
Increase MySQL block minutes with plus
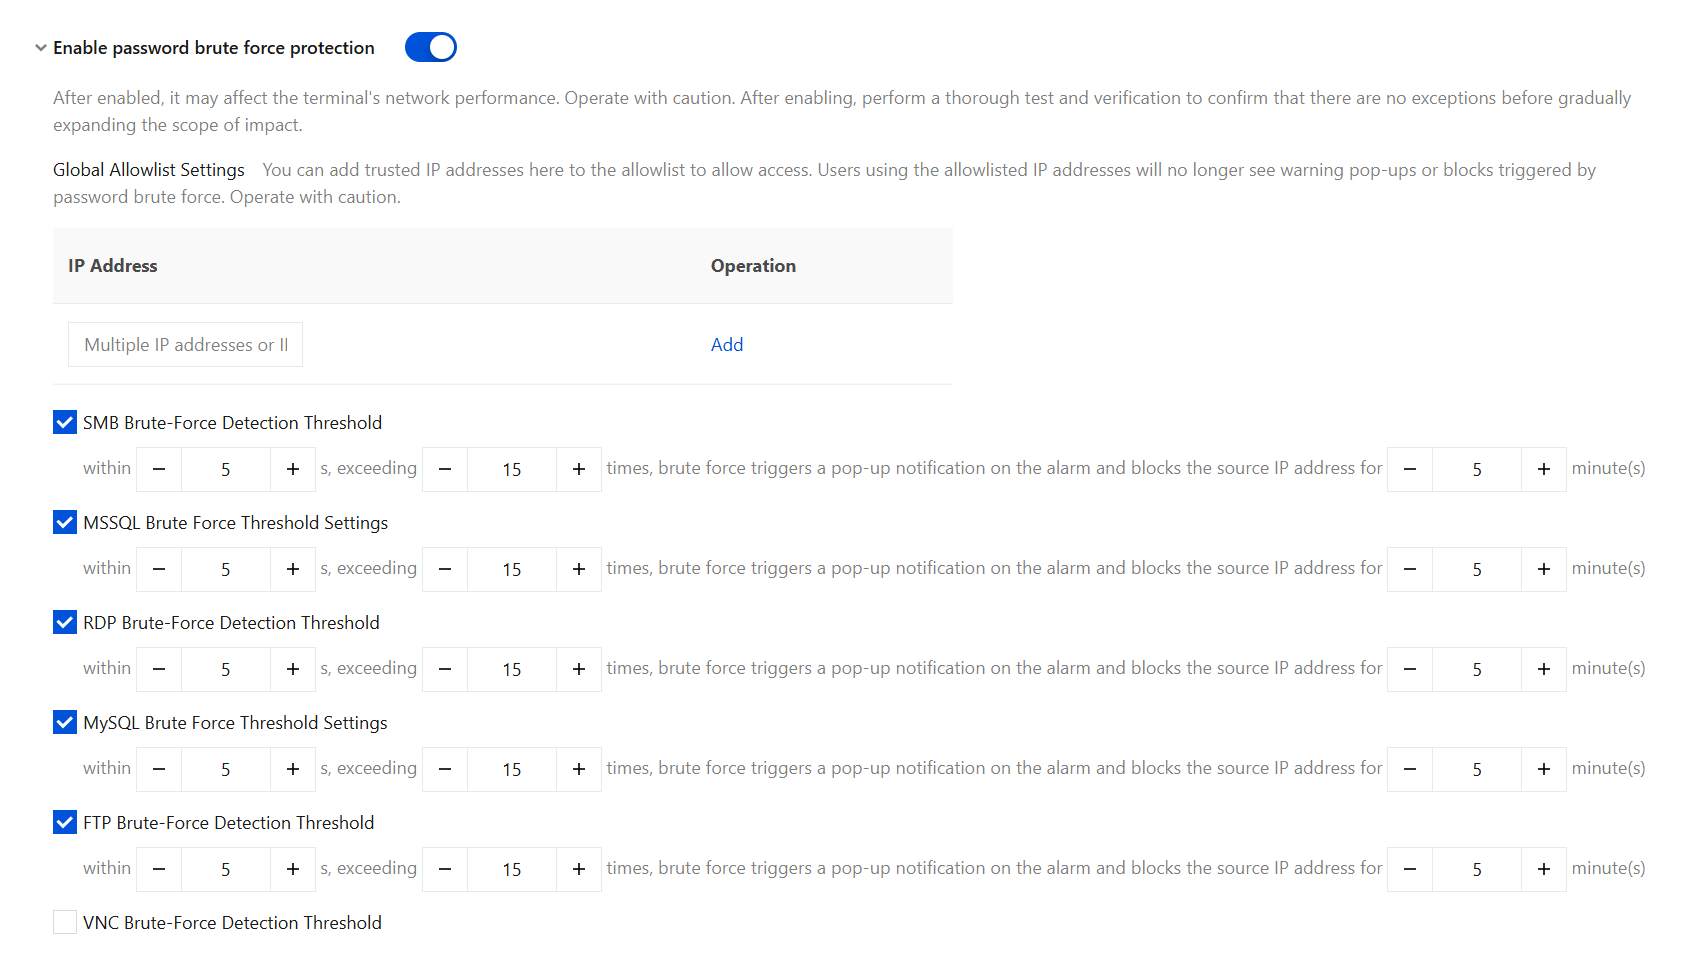(x=1544, y=769)
